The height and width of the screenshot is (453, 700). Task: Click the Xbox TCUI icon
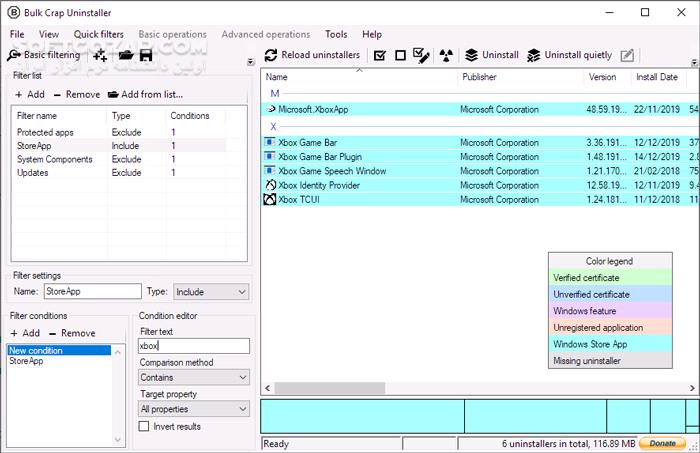[x=270, y=199]
